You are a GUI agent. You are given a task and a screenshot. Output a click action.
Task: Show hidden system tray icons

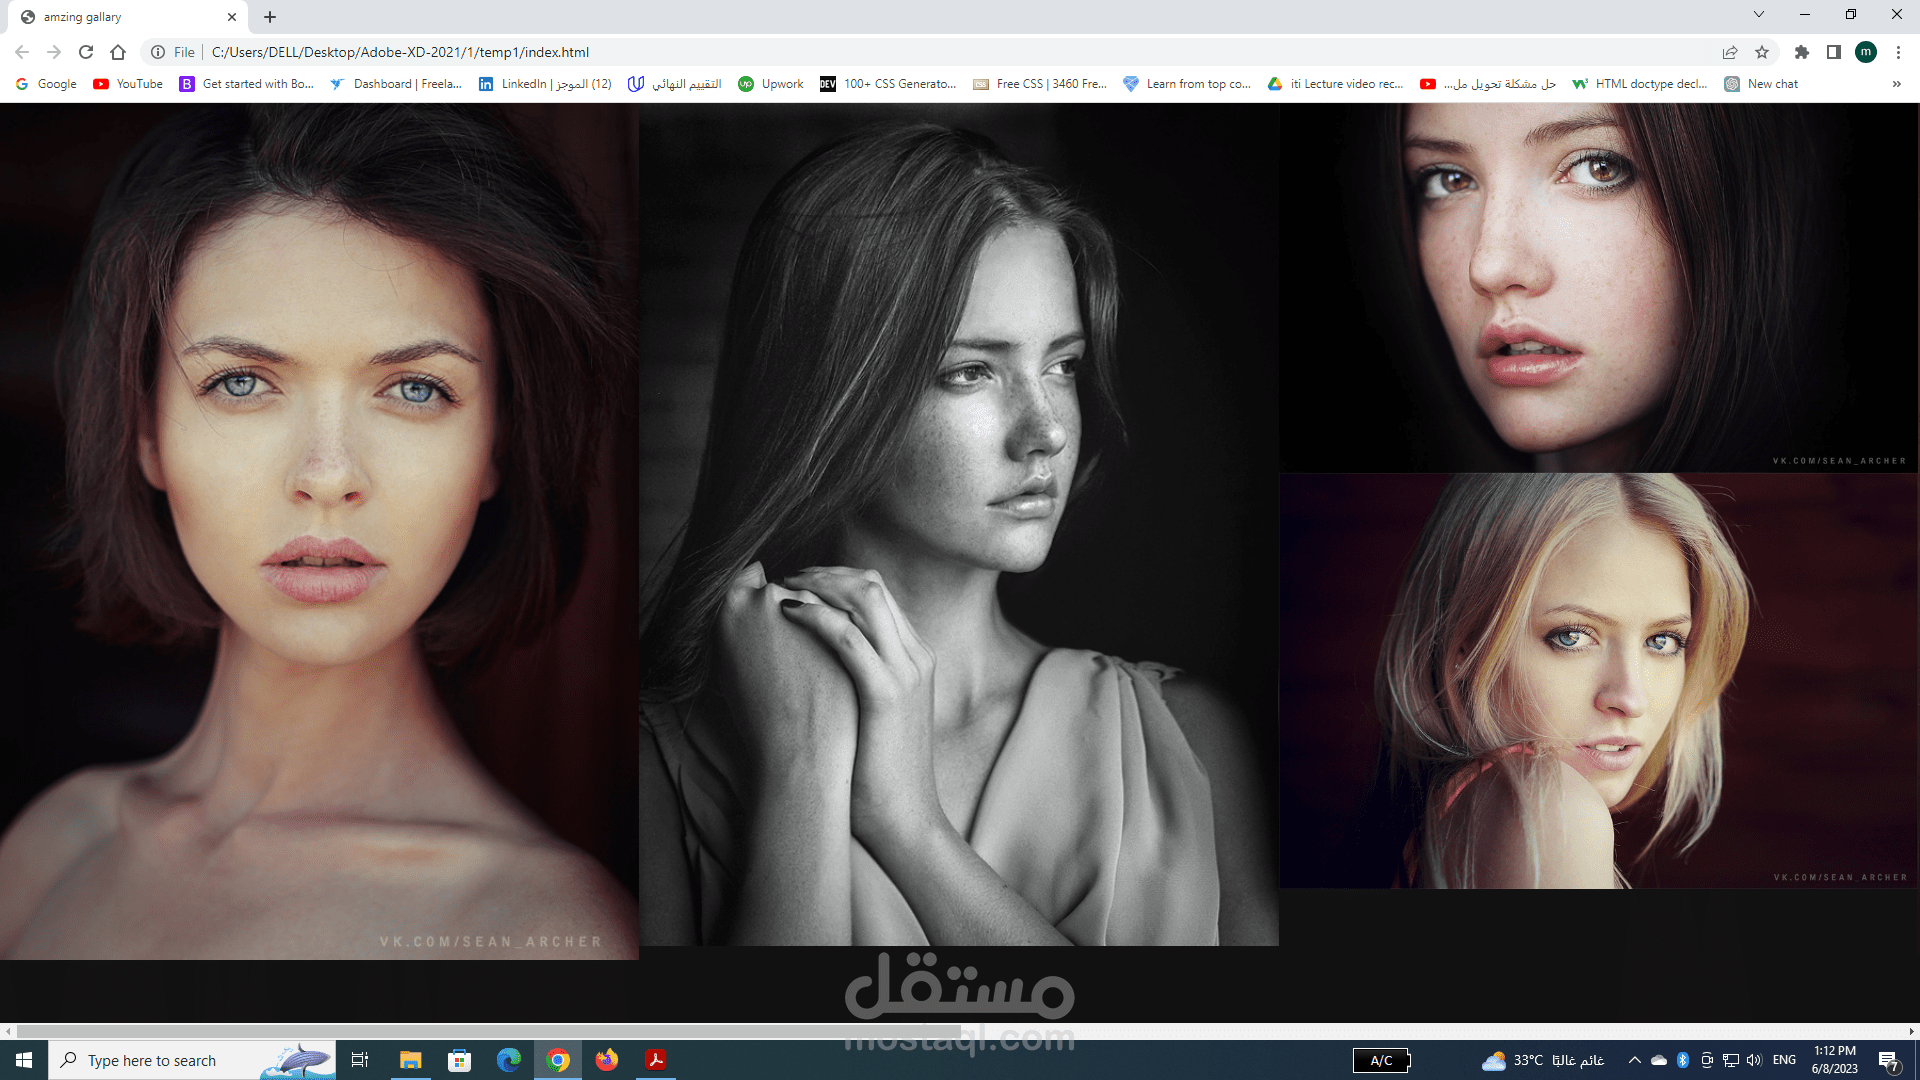click(x=1634, y=1060)
